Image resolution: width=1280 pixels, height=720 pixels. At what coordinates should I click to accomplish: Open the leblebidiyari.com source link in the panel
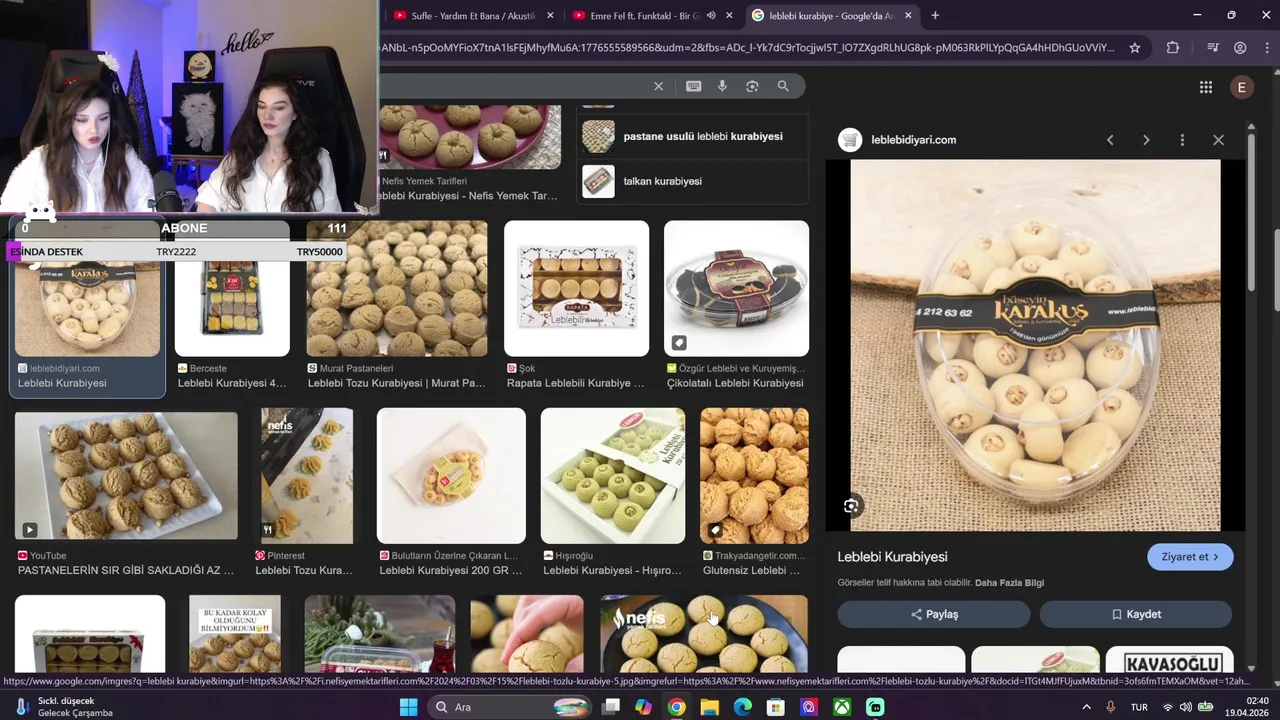[x=913, y=140]
